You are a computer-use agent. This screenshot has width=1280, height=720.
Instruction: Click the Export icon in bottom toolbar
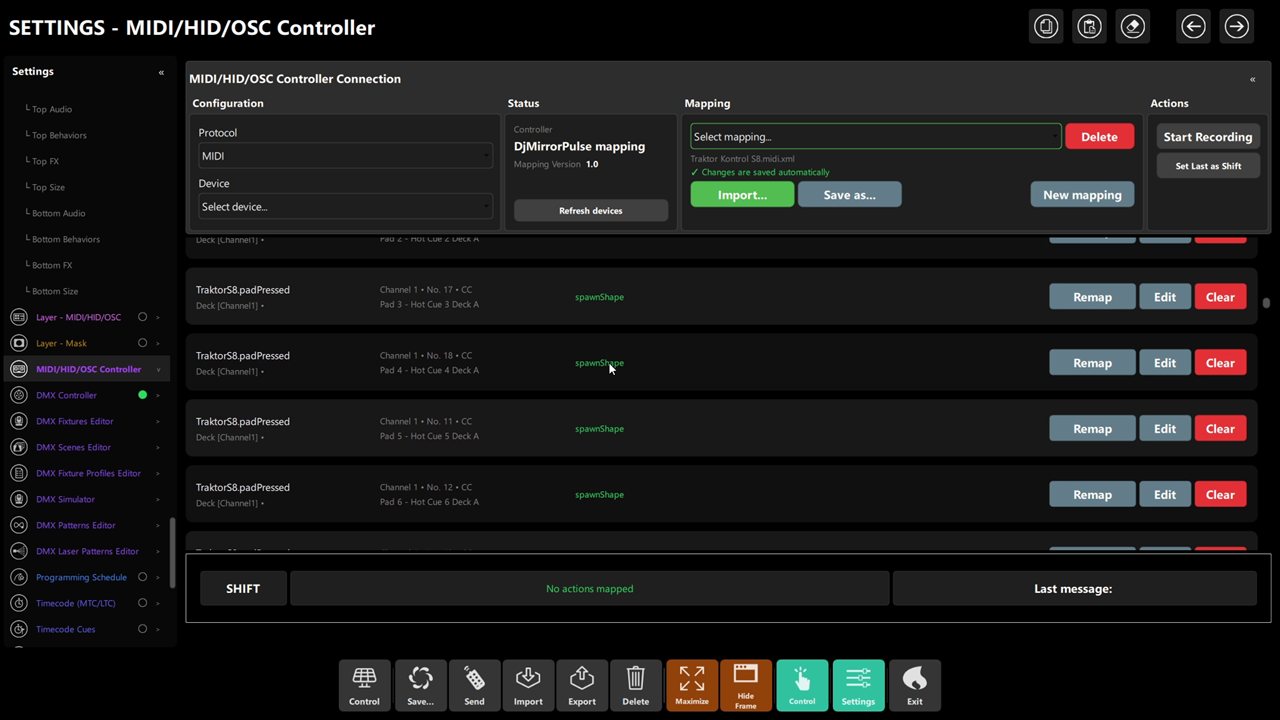(582, 686)
